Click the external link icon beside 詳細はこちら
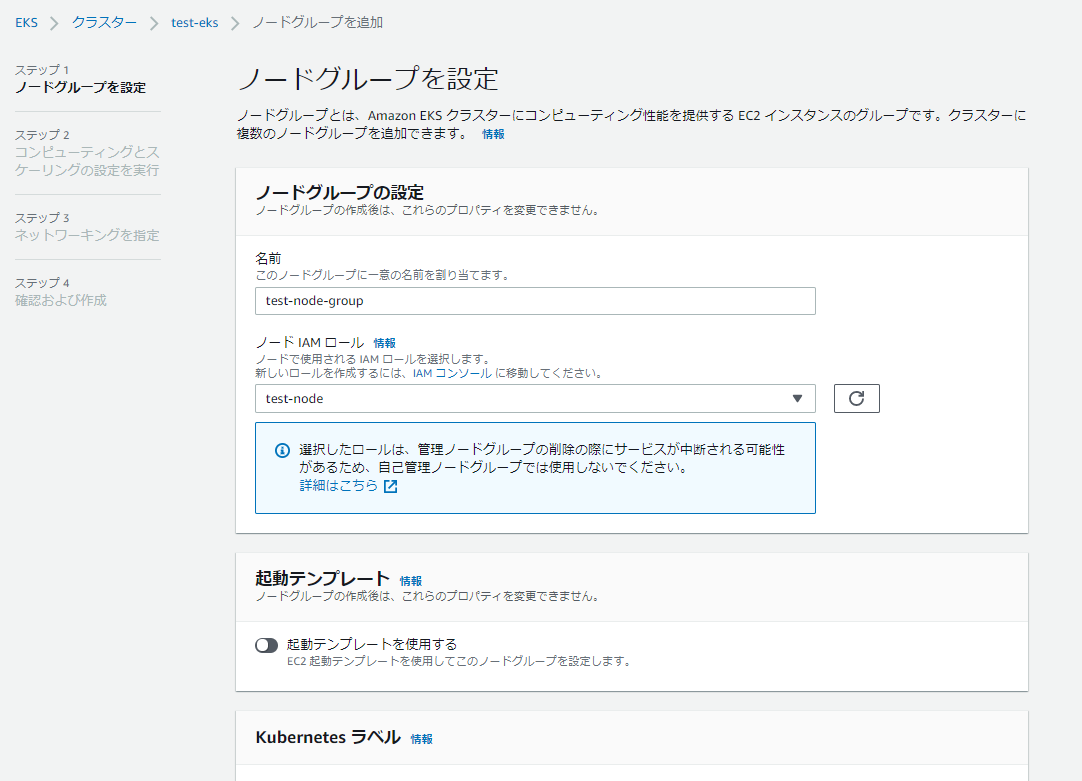The image size is (1082, 781). coord(391,487)
